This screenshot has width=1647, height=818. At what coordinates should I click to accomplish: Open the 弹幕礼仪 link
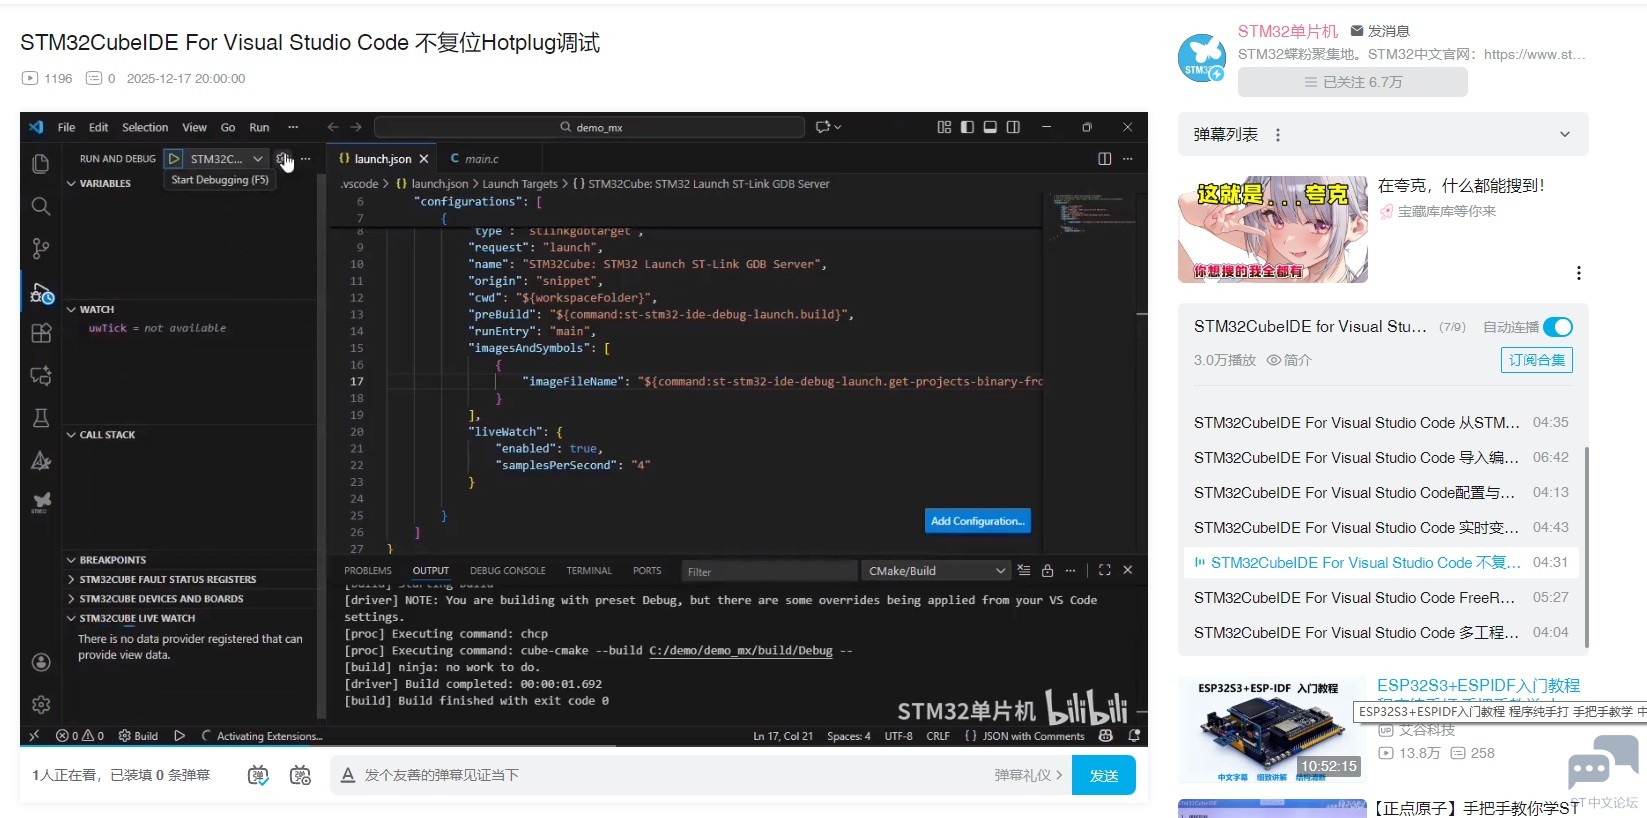1028,775
